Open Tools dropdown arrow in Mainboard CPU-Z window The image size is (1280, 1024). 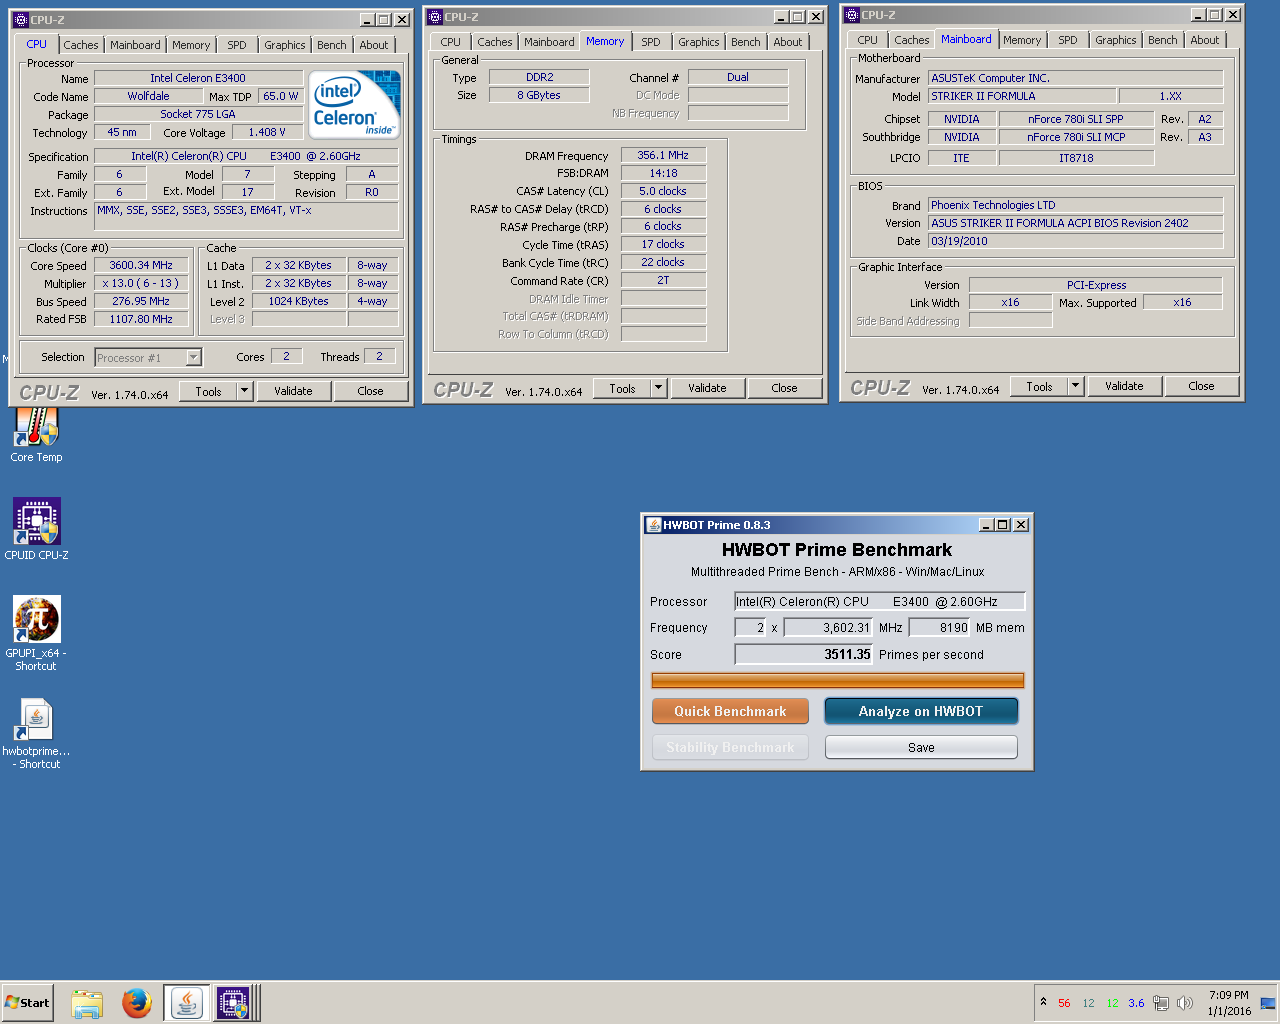[x=1075, y=386]
